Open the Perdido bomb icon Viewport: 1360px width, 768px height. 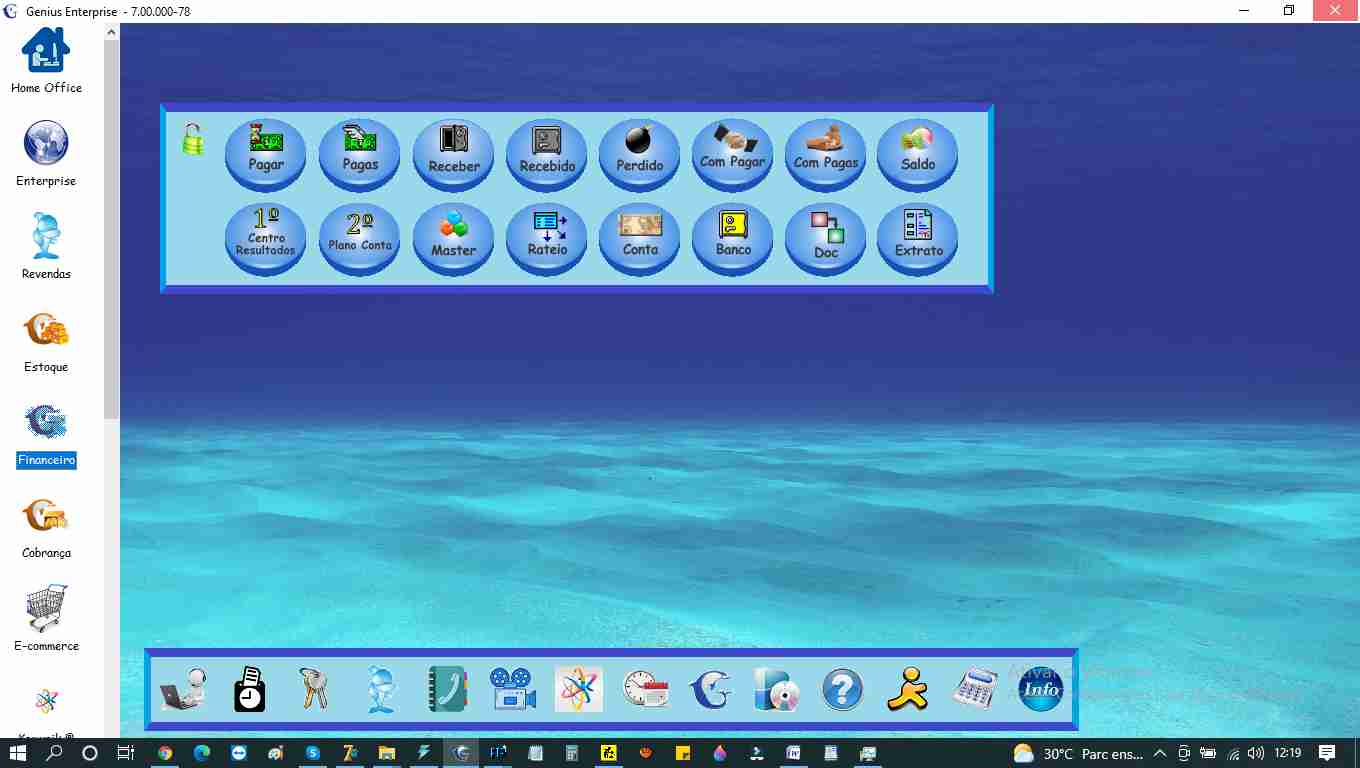[639, 153]
